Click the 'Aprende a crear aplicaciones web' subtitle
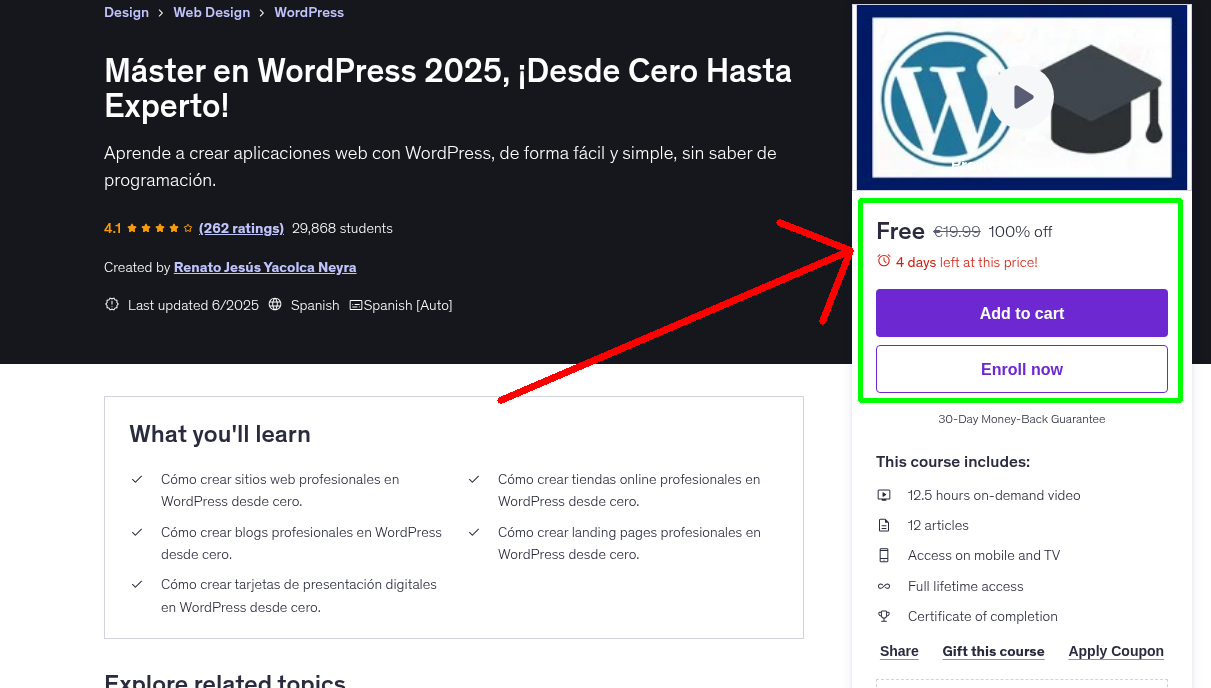 [440, 166]
